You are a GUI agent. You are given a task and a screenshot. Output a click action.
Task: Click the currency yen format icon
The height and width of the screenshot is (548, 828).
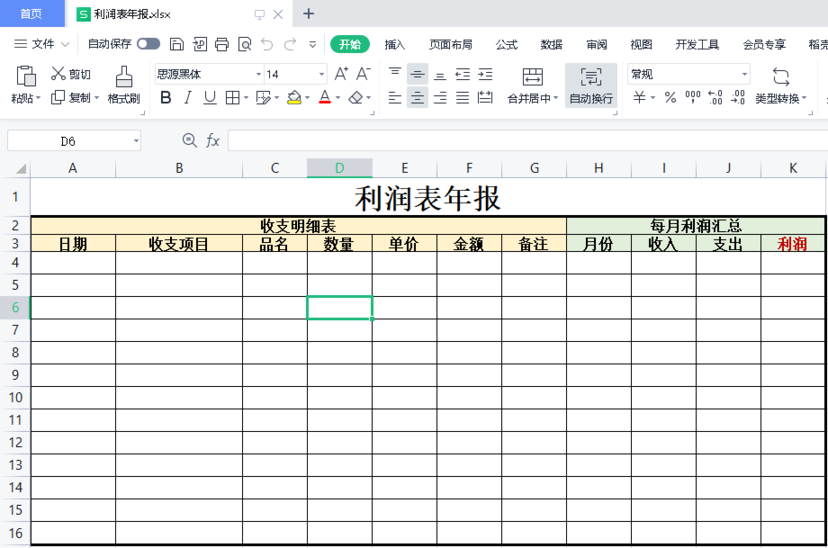(x=639, y=98)
